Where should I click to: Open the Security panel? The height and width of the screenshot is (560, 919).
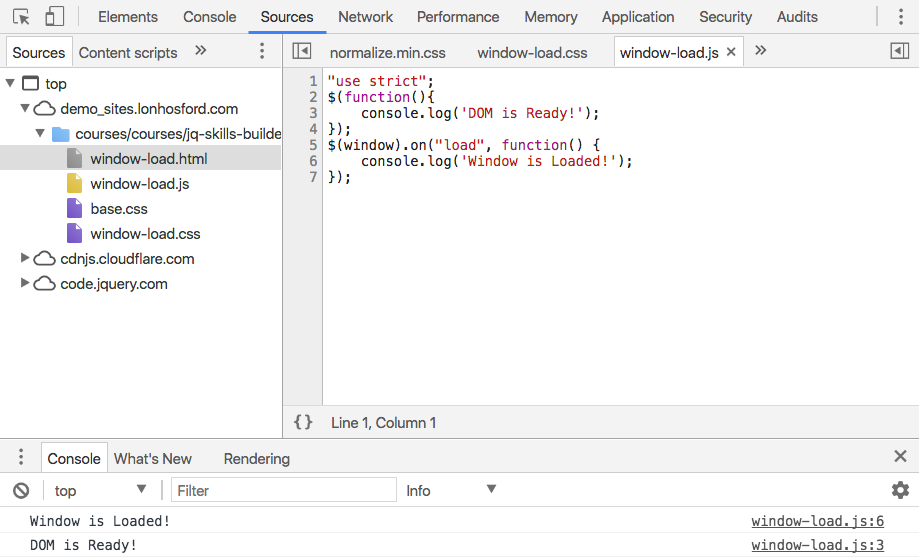[725, 17]
